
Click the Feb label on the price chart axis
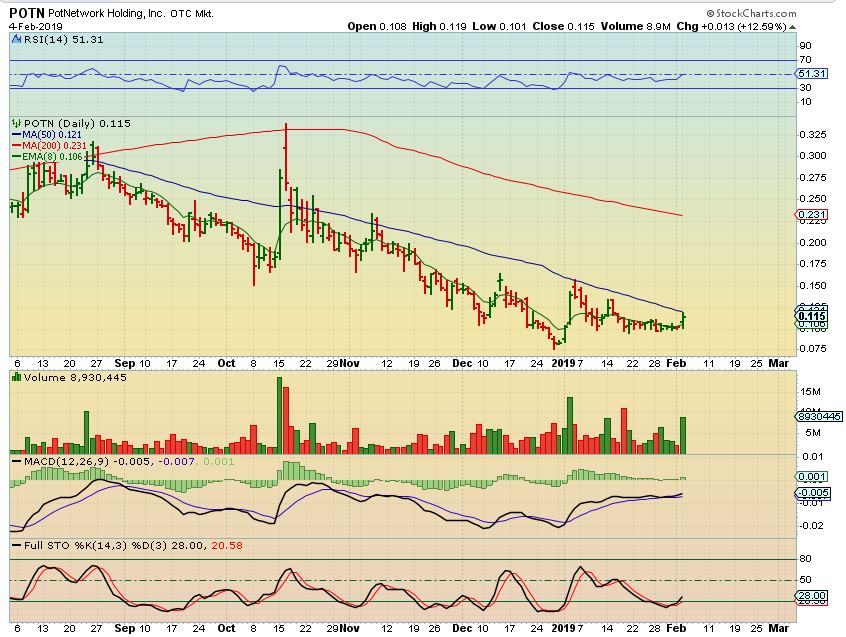(x=676, y=364)
